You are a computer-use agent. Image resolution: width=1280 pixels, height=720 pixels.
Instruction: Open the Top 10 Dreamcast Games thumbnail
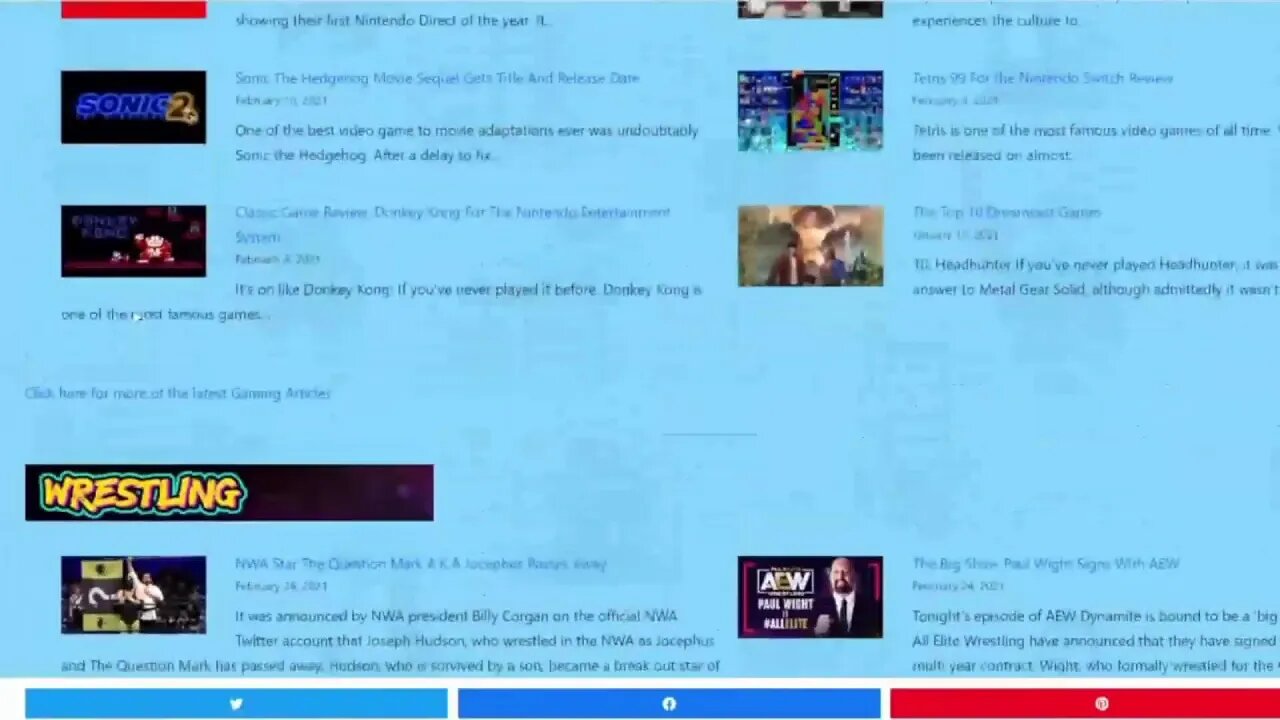pyautogui.click(x=810, y=246)
